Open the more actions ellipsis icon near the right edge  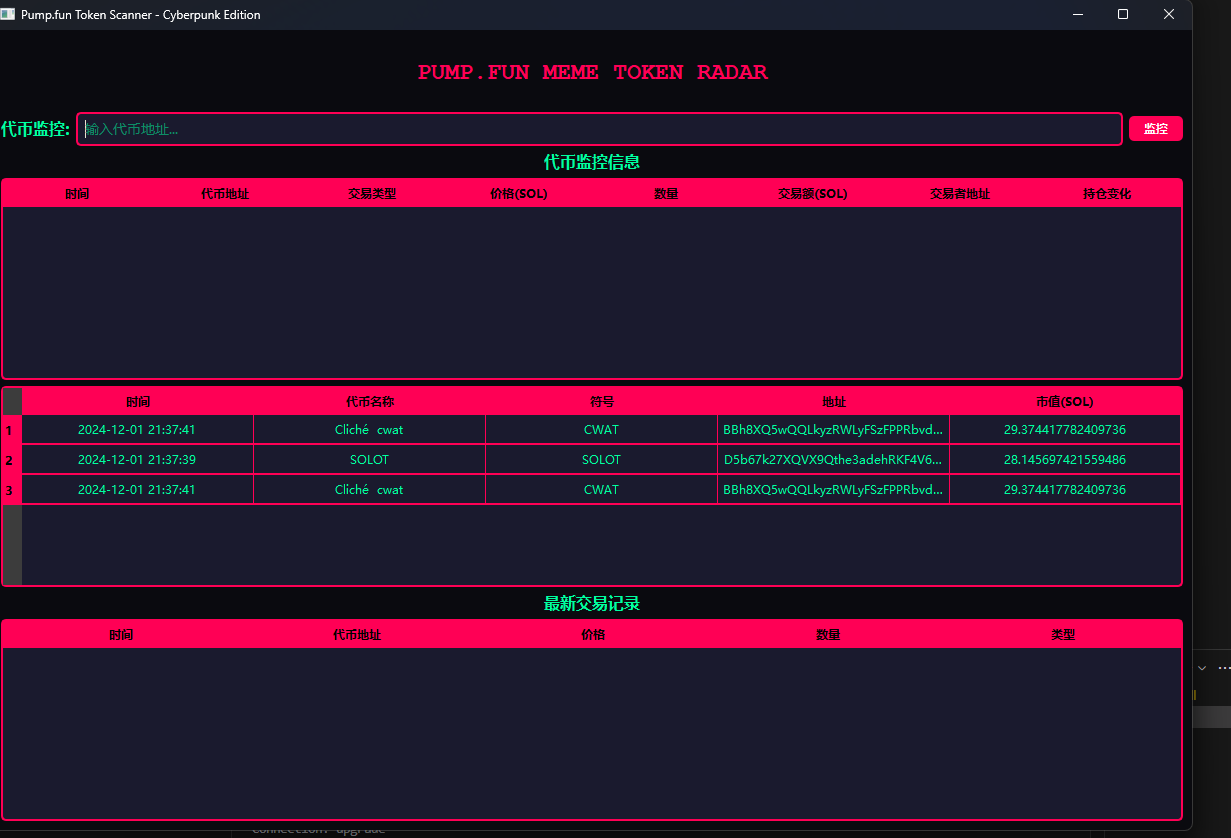[x=1223, y=667]
